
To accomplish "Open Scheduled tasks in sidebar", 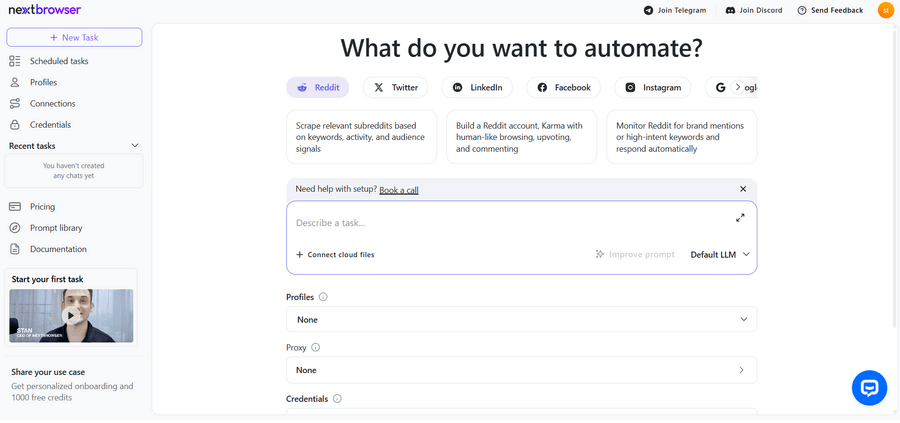I will click(x=58, y=61).
